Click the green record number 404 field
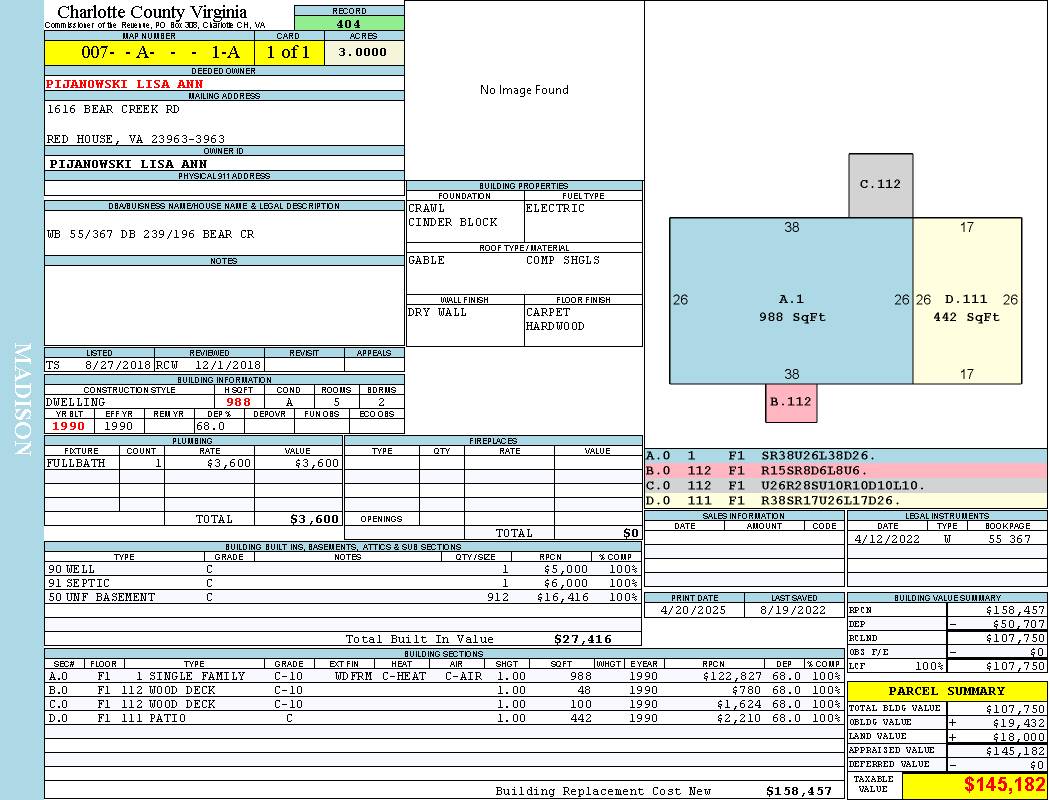 coord(349,24)
